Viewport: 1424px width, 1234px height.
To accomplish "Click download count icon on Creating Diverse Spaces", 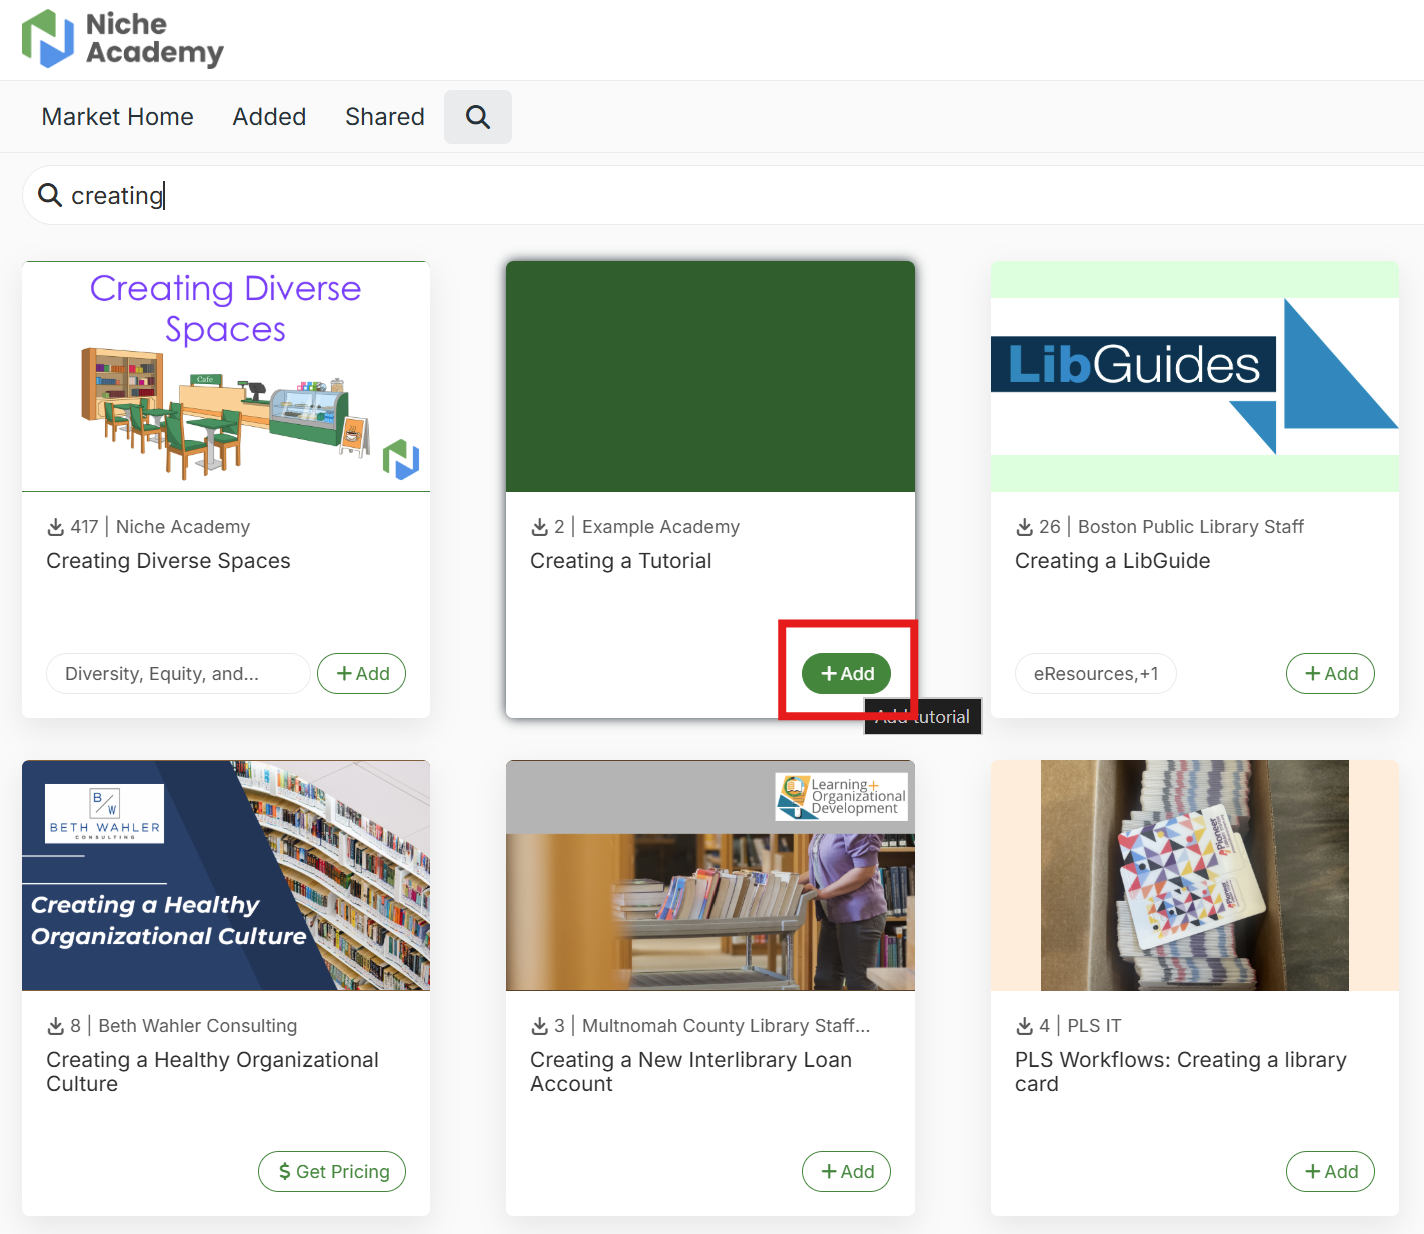I will (56, 527).
